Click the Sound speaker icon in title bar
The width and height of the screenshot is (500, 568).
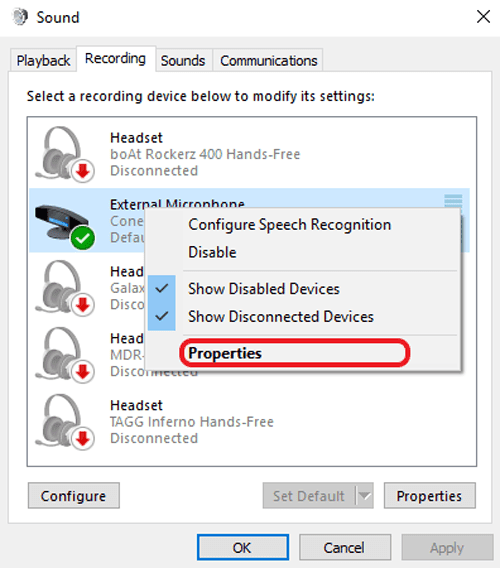pyautogui.click(x=20, y=17)
